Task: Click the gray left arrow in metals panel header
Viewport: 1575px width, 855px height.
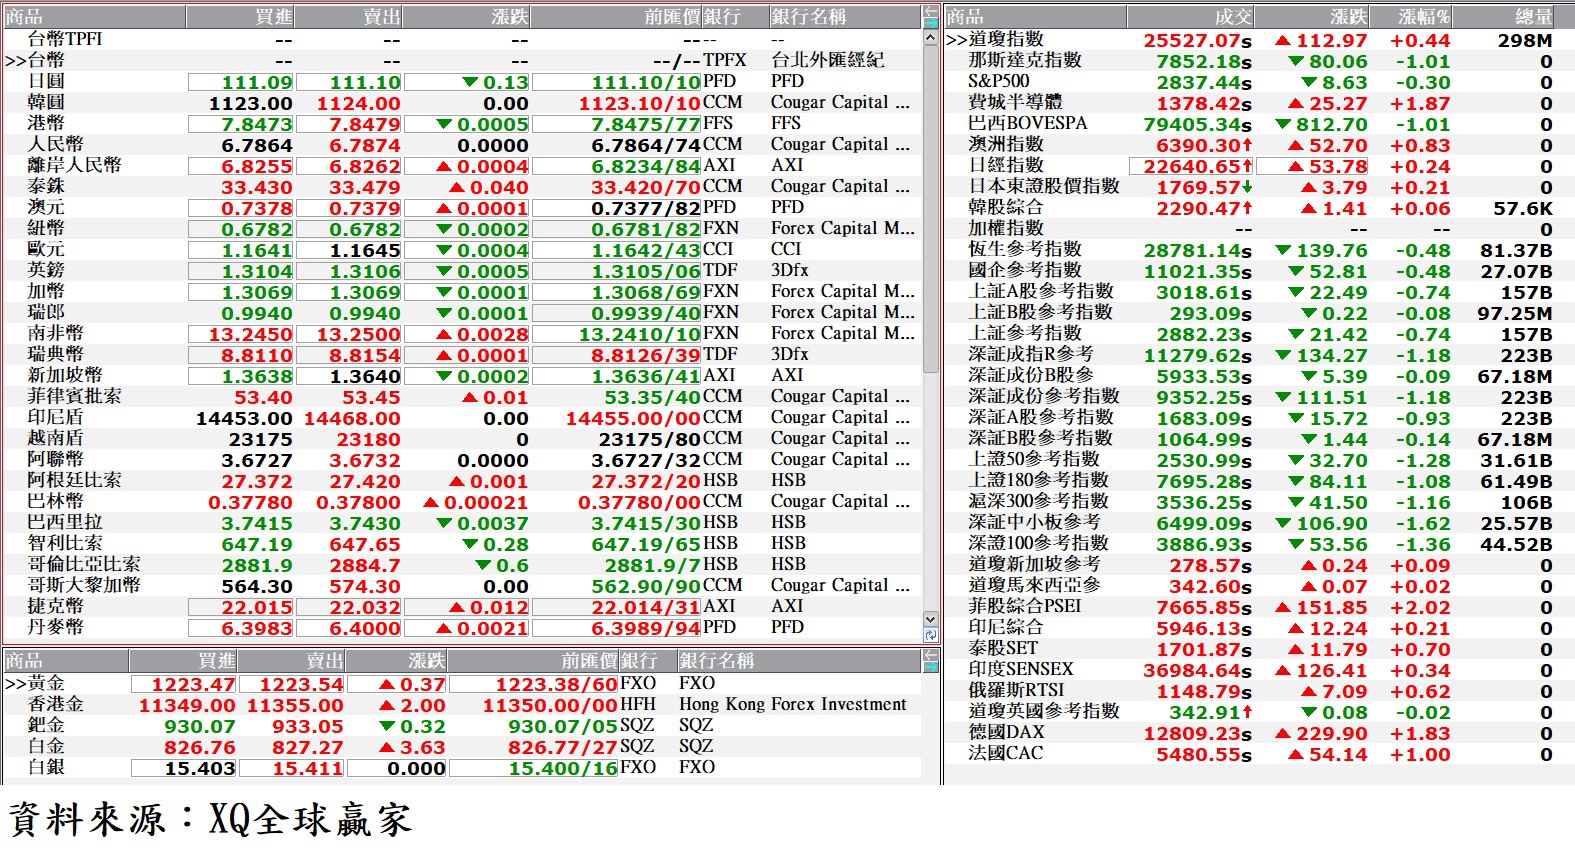Action: coord(930,655)
